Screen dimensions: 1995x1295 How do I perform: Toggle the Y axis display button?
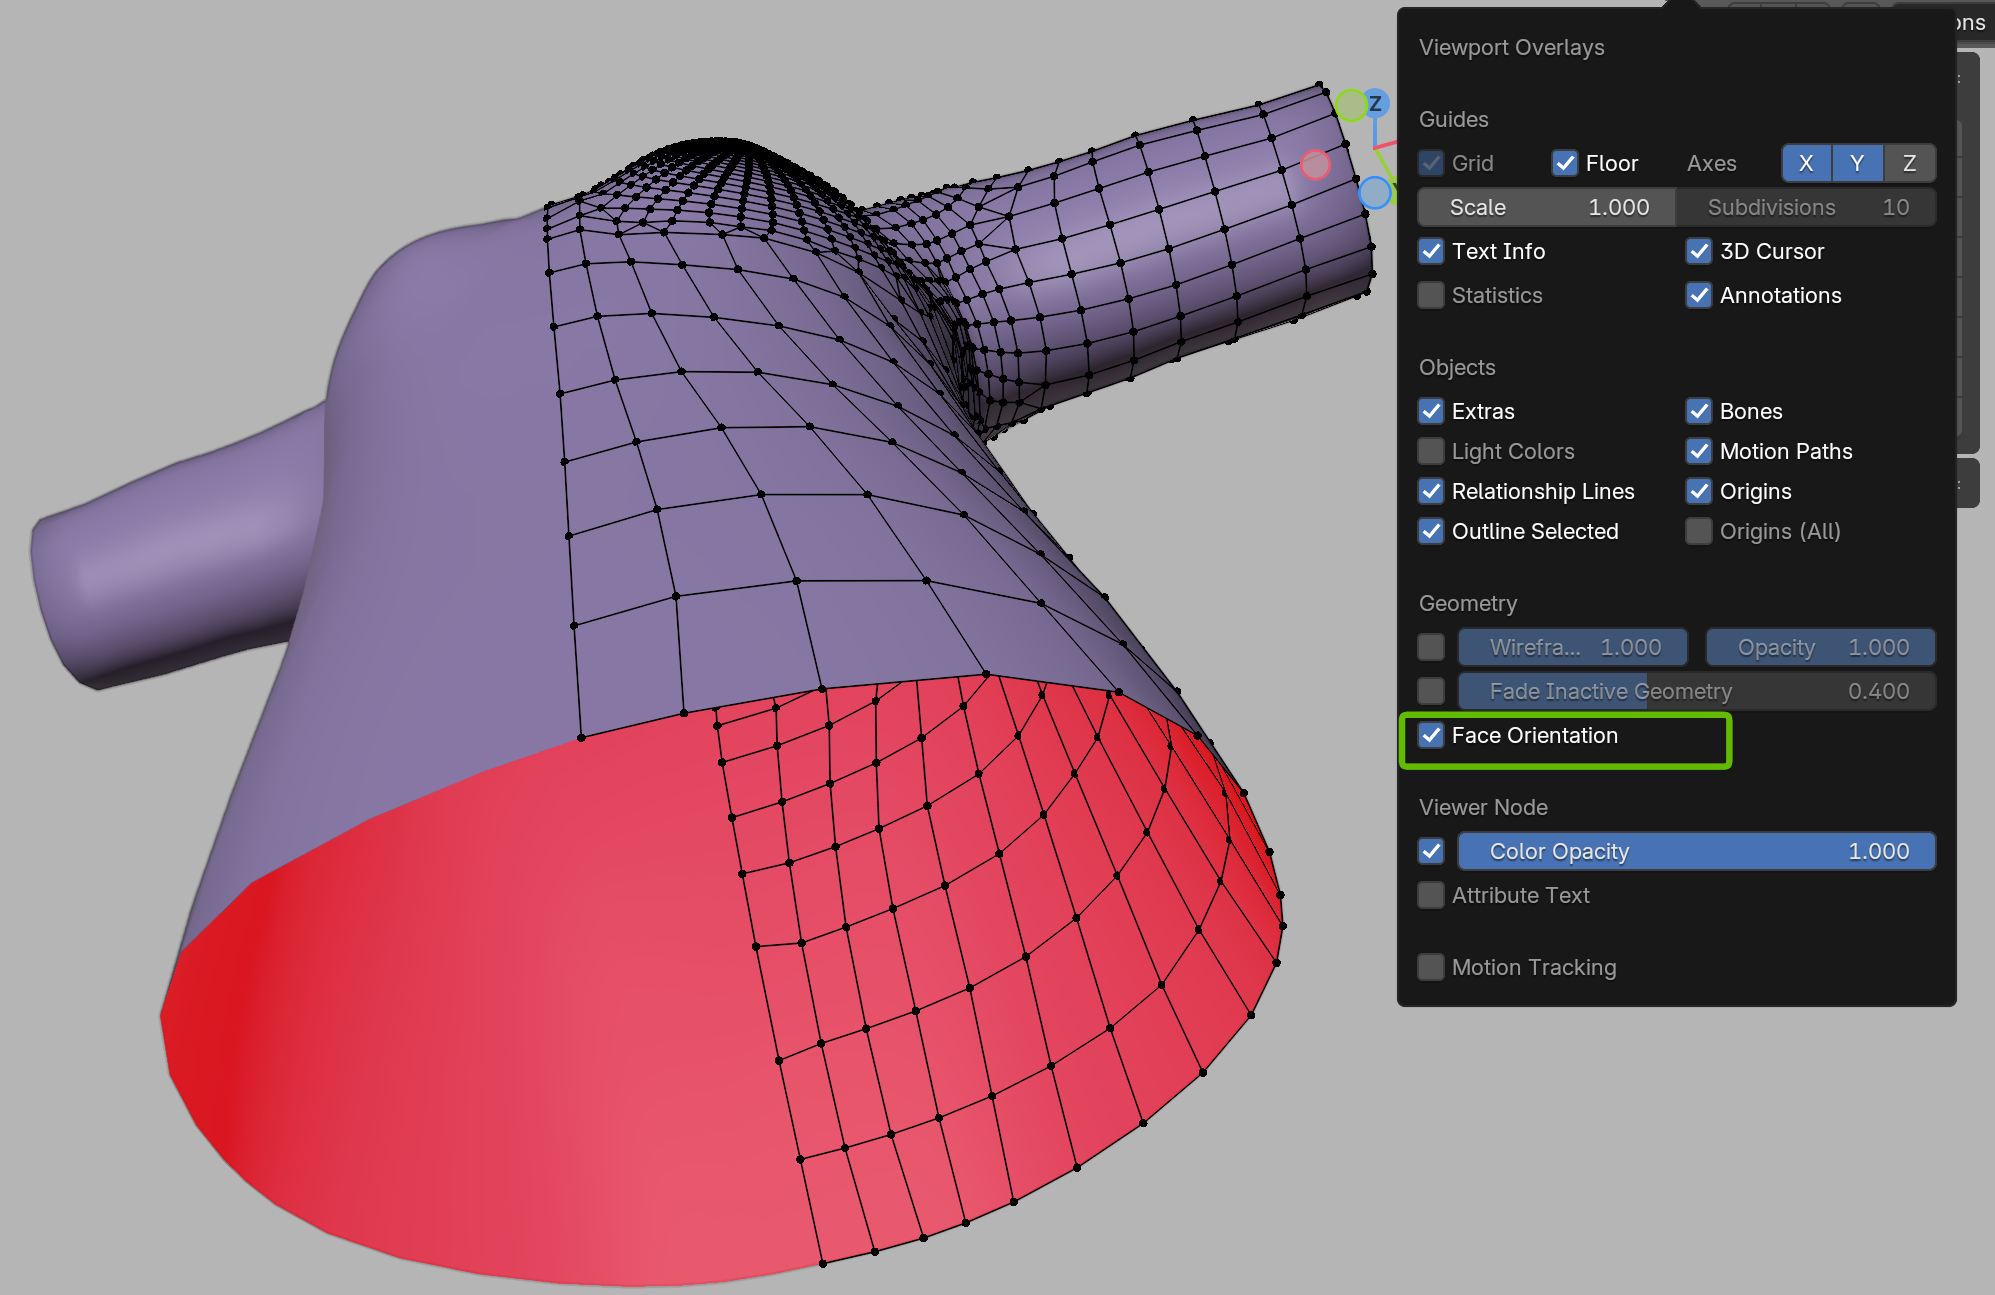tap(1857, 163)
